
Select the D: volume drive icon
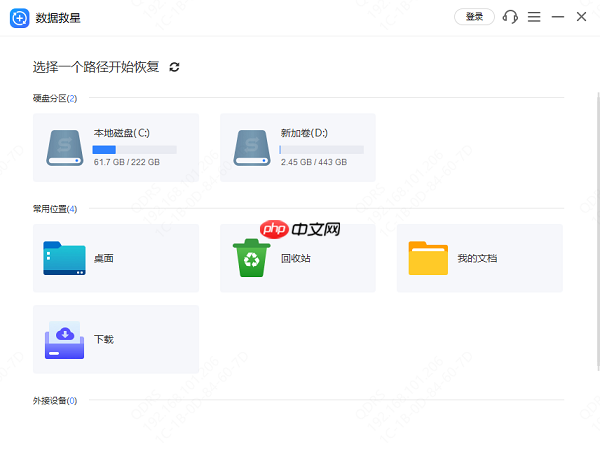point(253,147)
